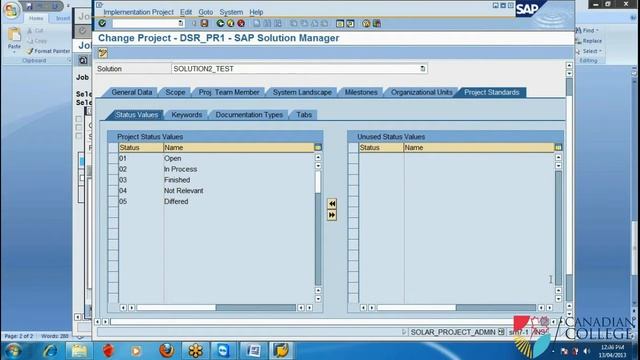Click Format Painter in the Word window
Screen dimensions: 640x360
(x=48, y=51)
